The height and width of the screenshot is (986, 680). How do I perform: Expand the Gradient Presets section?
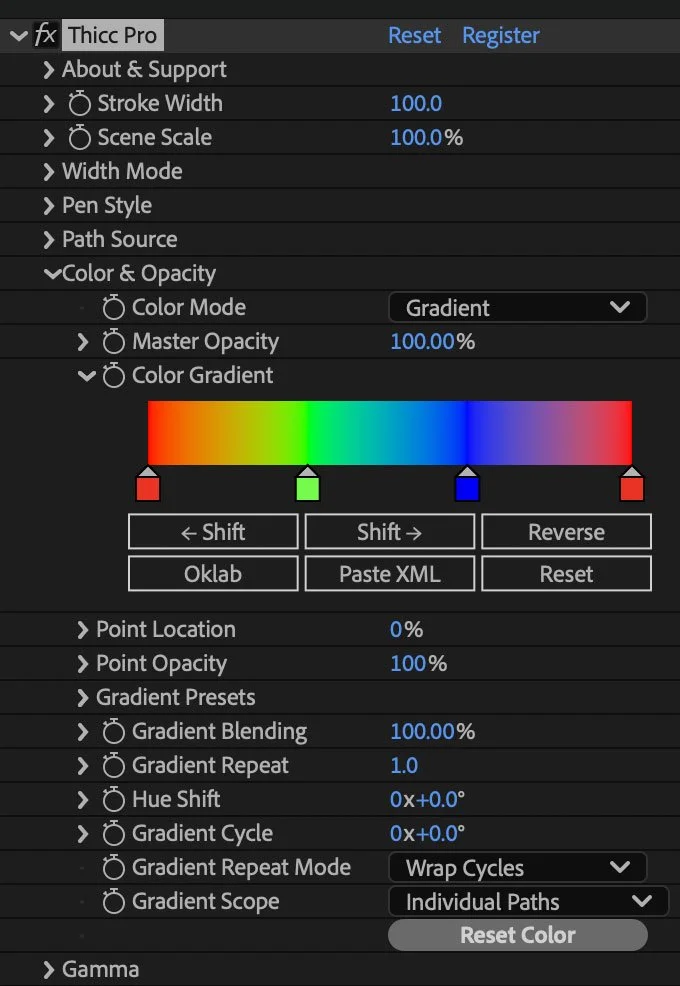point(82,697)
